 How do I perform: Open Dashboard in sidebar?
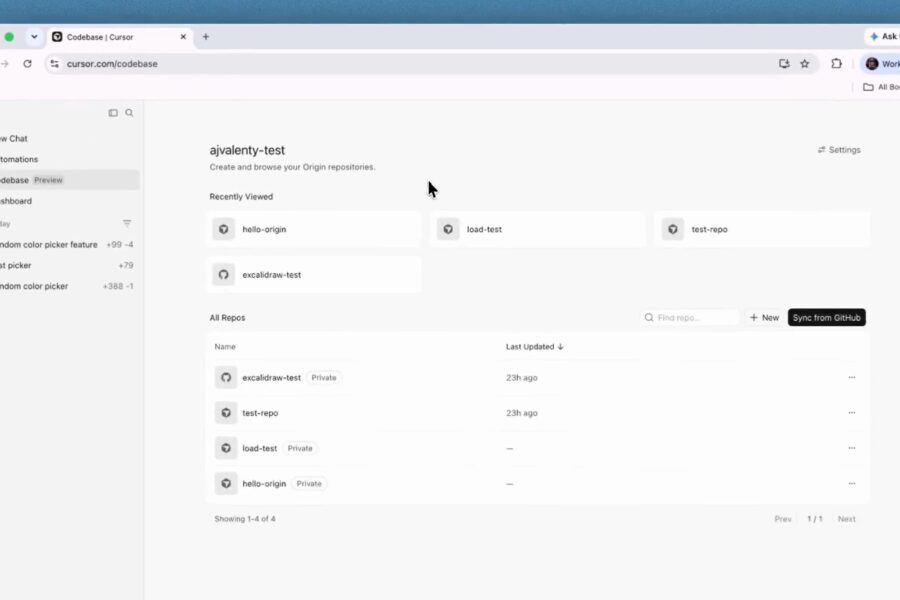pyautogui.click(x=69, y=201)
